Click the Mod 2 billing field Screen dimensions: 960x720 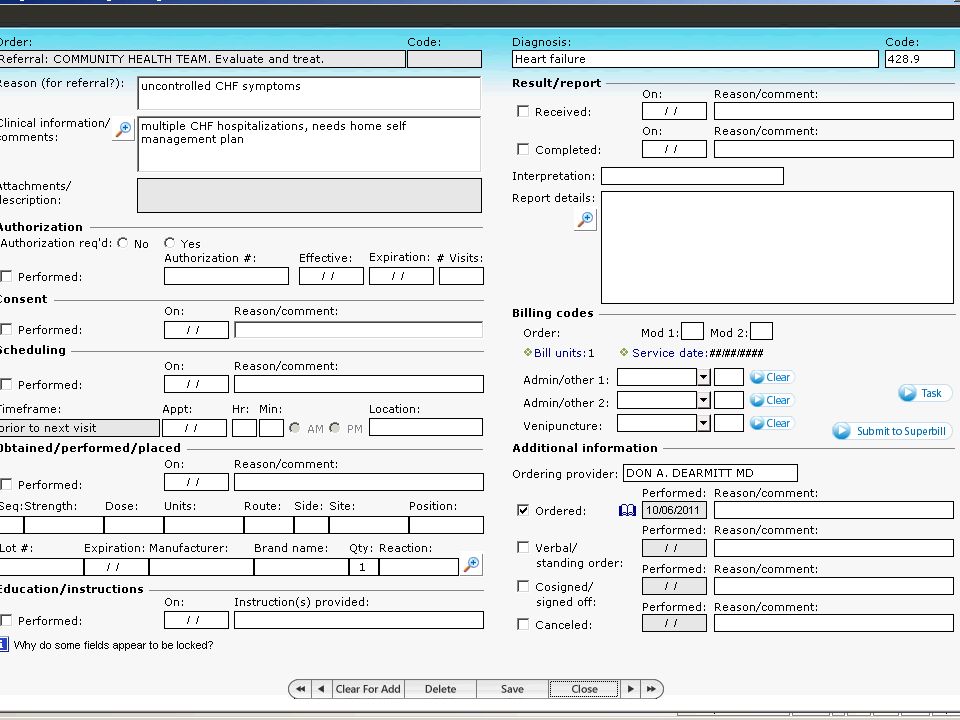[761, 331]
